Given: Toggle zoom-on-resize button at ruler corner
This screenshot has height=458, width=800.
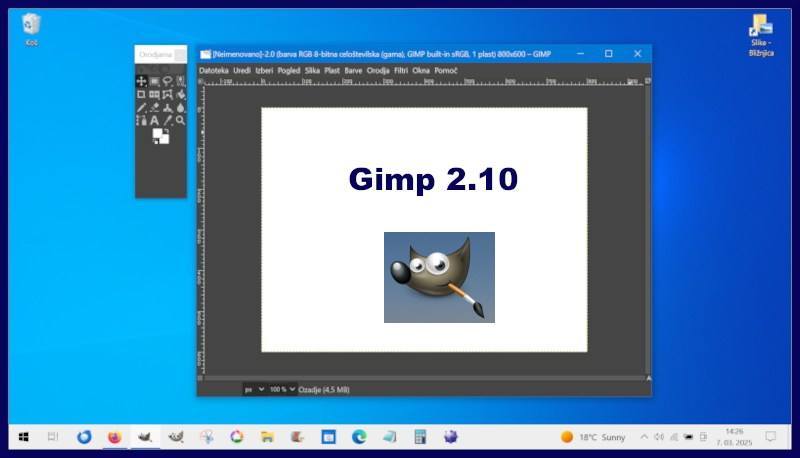Looking at the screenshot, I should pos(648,81).
